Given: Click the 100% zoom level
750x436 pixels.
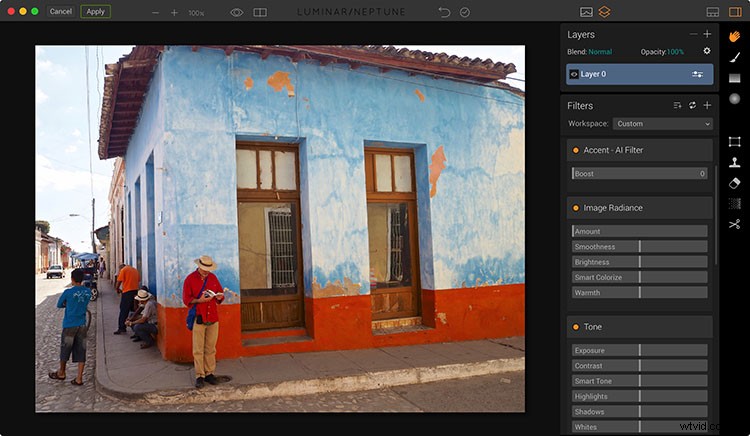Looking at the screenshot, I should tap(196, 13).
